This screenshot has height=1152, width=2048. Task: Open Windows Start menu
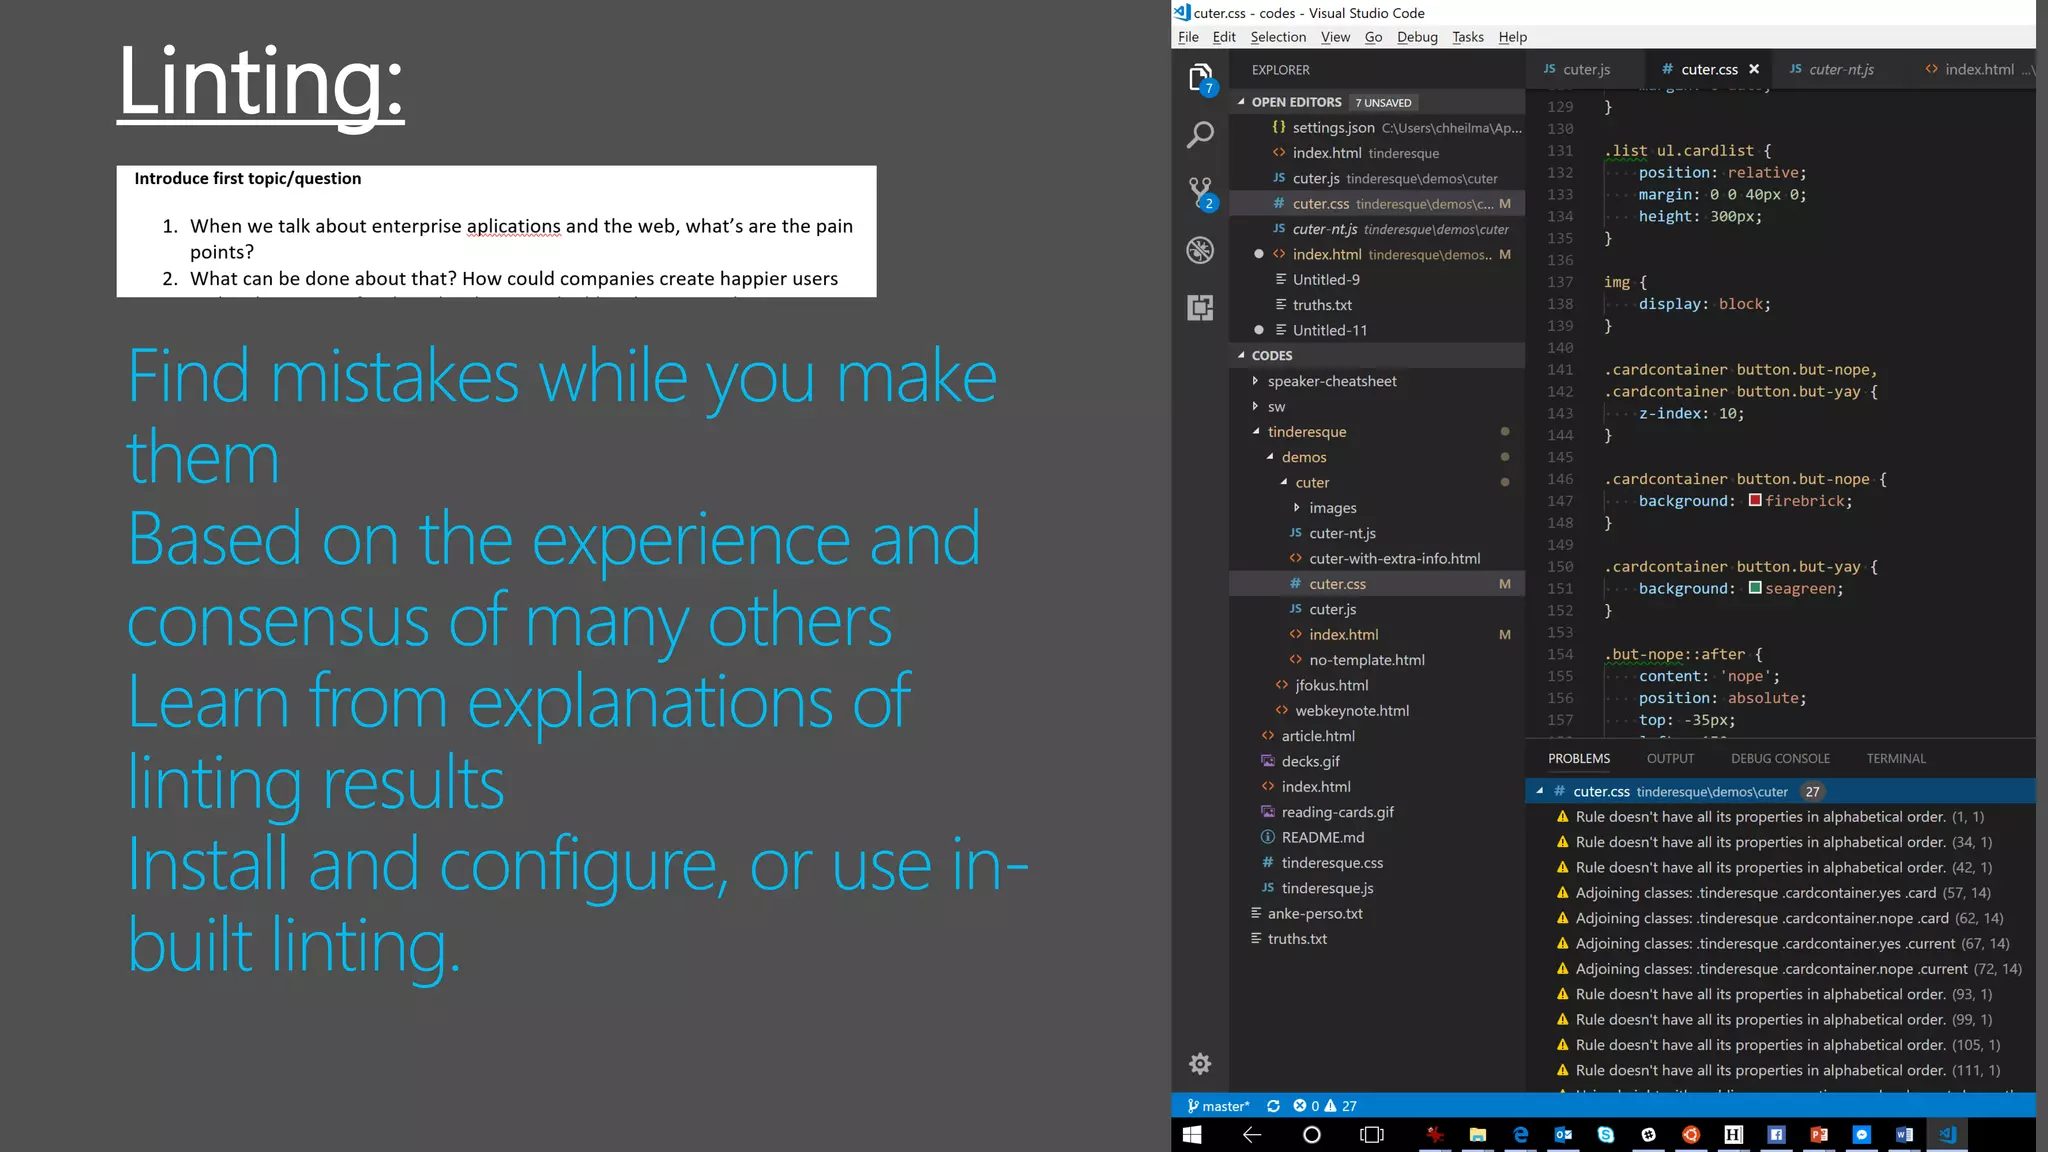[1191, 1135]
